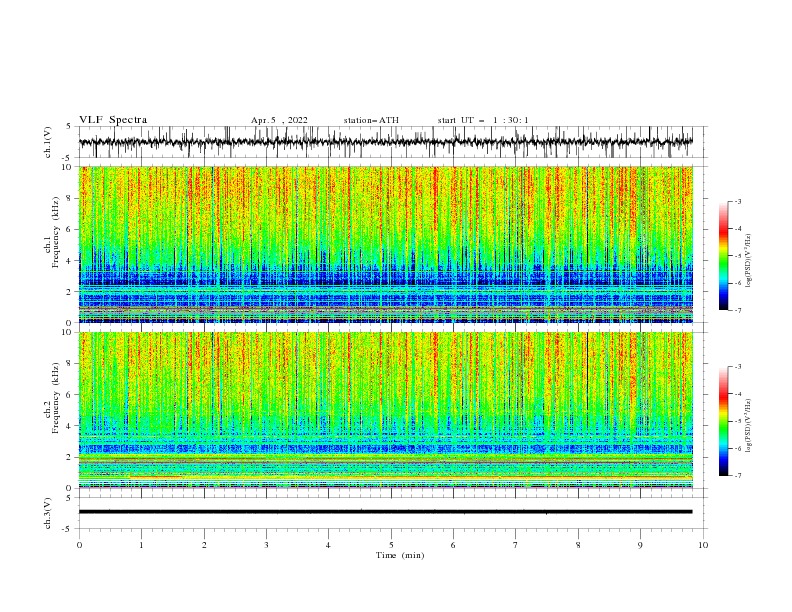Click the "8" kHz tick of ch.1 frequency axis
Image resolution: width=792 pixels, height=612 pixels.
pyautogui.click(x=70, y=198)
